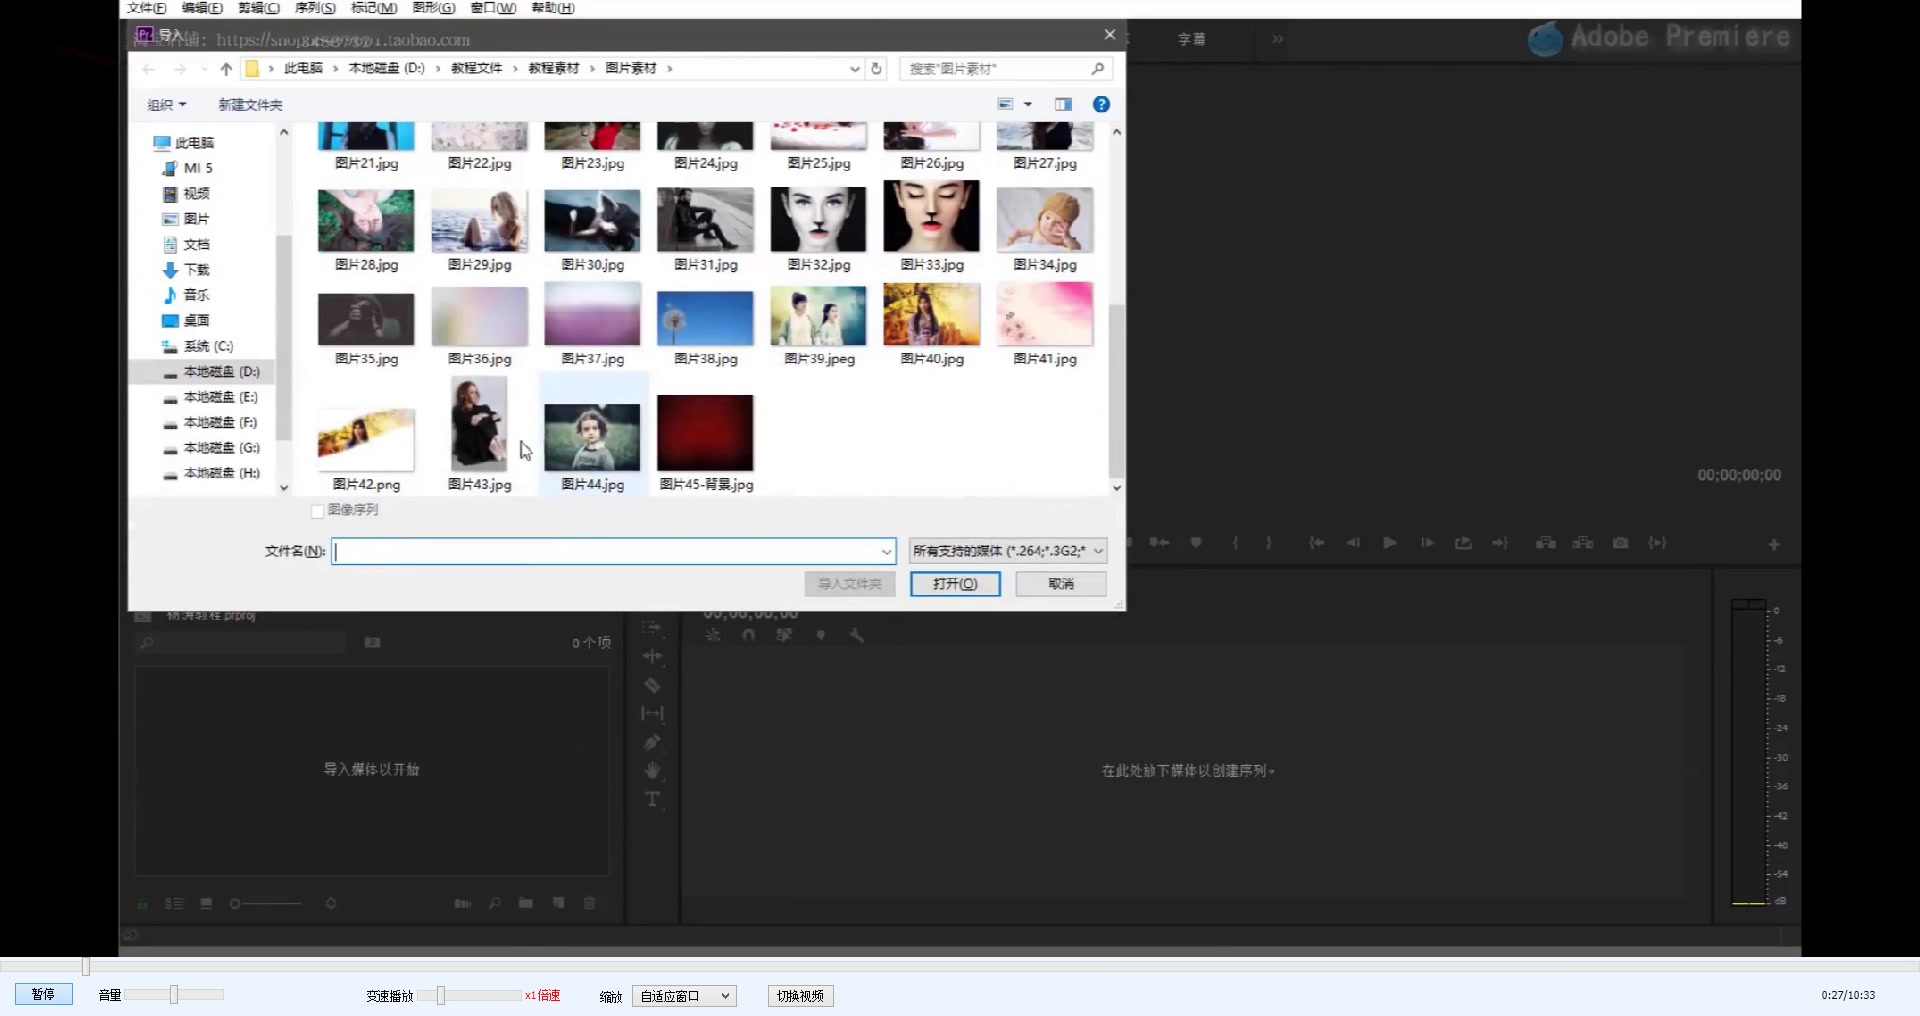Toggle timeline Snap magnet icon
Image resolution: width=1920 pixels, height=1016 pixels.
point(749,635)
